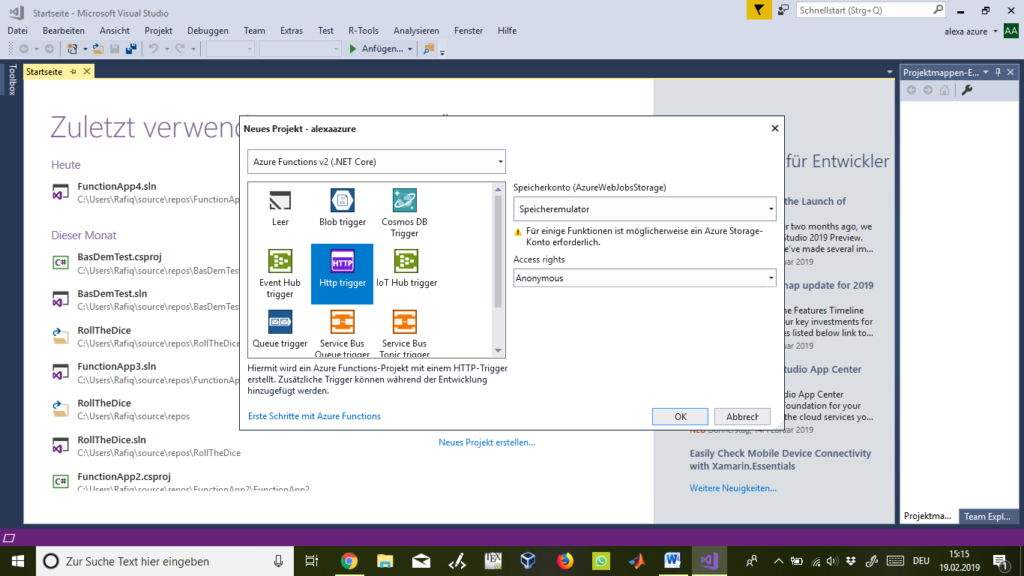This screenshot has height=576, width=1024.
Task: Open File Explorer from the taskbar
Action: pos(385,561)
